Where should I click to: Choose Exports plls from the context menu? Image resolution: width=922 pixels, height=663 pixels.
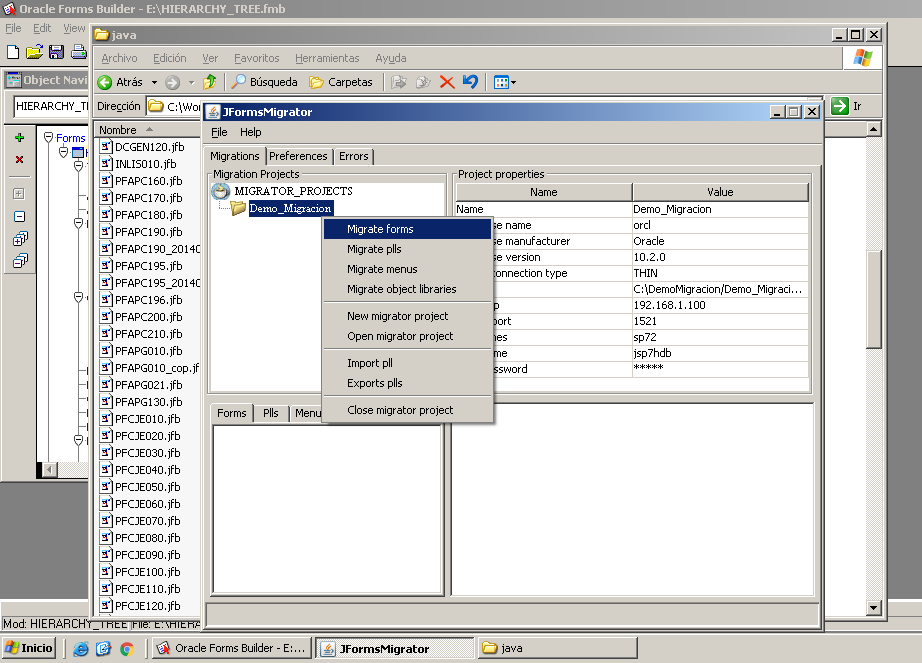407,383
